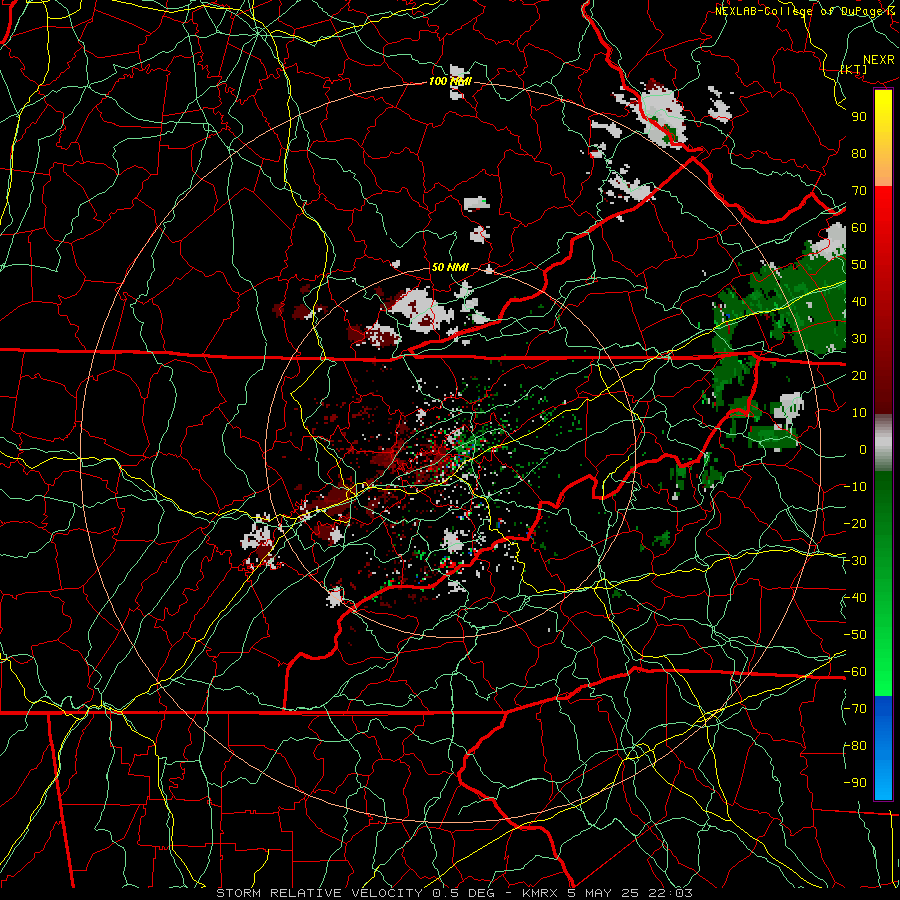Viewport: 900px width, 900px height.
Task: Click the 100 NMI range ring label
Action: pyautogui.click(x=451, y=82)
